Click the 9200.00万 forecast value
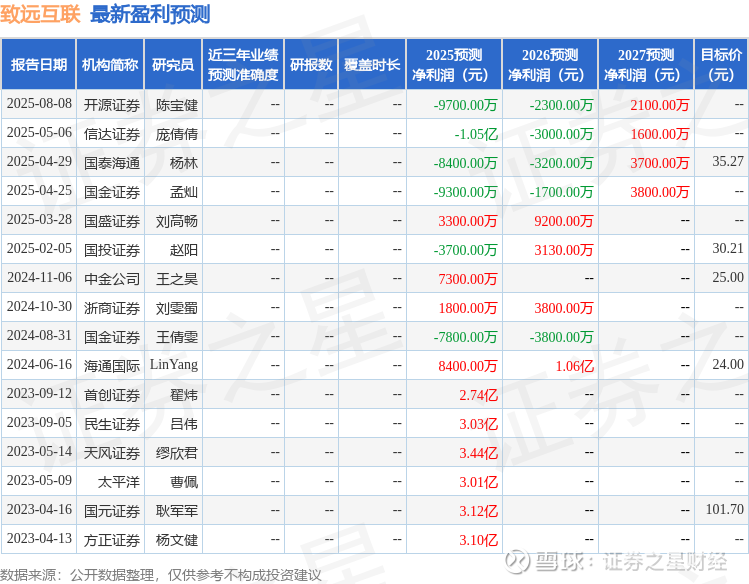749x584 pixels. [564, 221]
